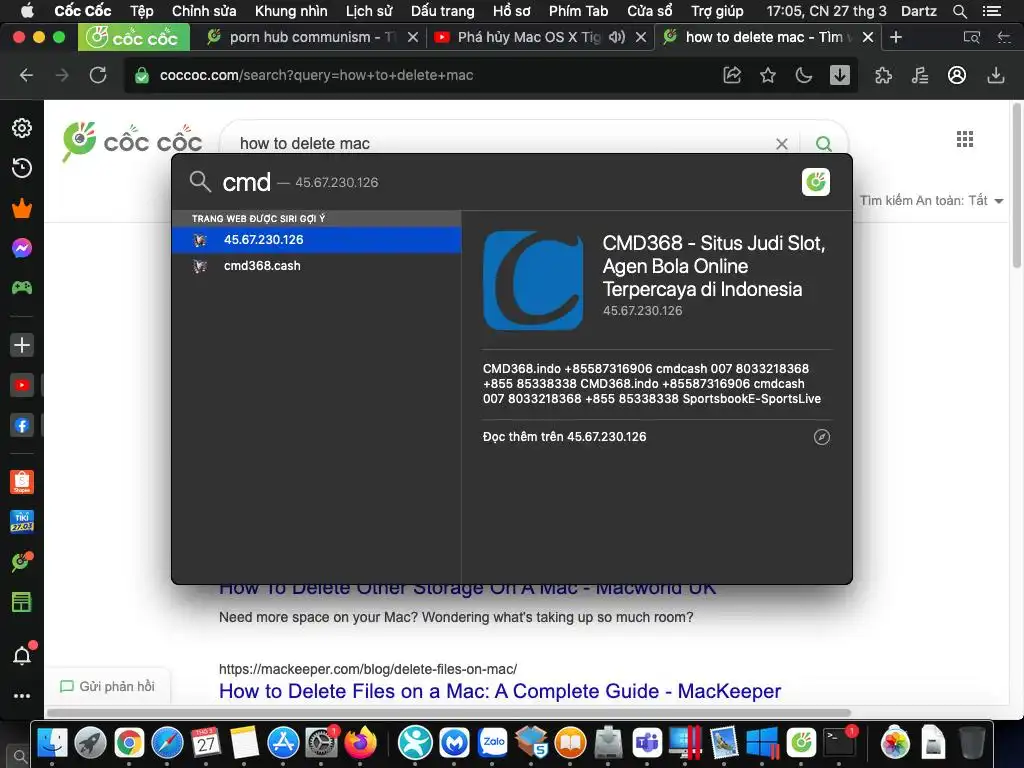
Task: Click the Gửi phản hồi feedback button
Action: click(x=108, y=686)
